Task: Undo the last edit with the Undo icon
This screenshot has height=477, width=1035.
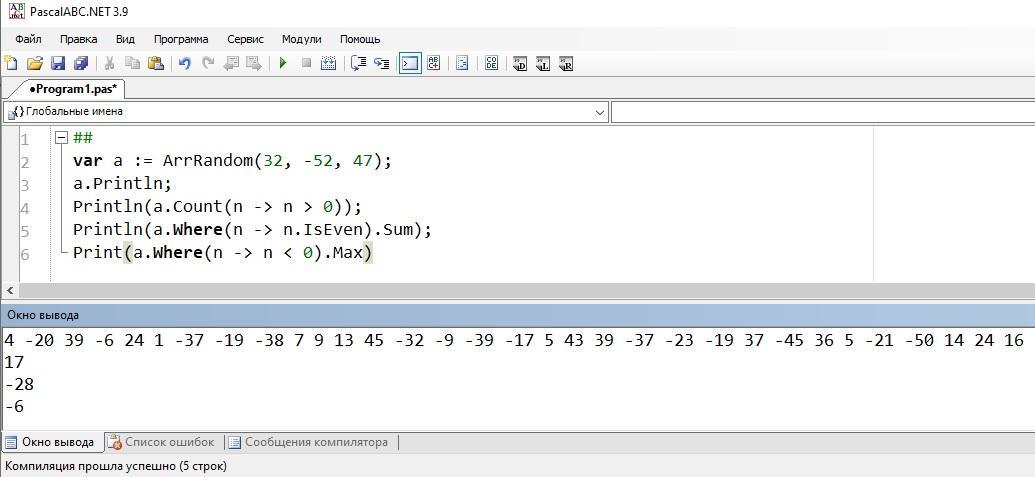Action: tap(185, 63)
